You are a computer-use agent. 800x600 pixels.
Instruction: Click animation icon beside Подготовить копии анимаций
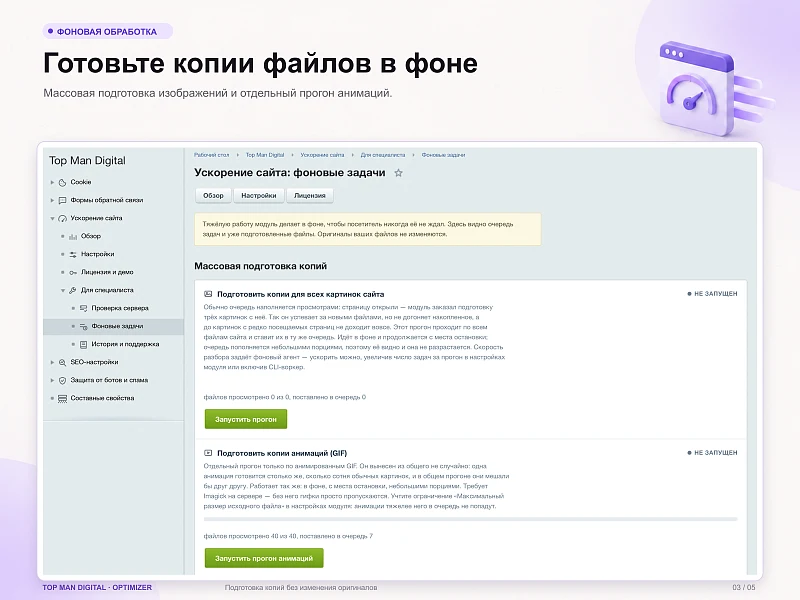tap(208, 453)
